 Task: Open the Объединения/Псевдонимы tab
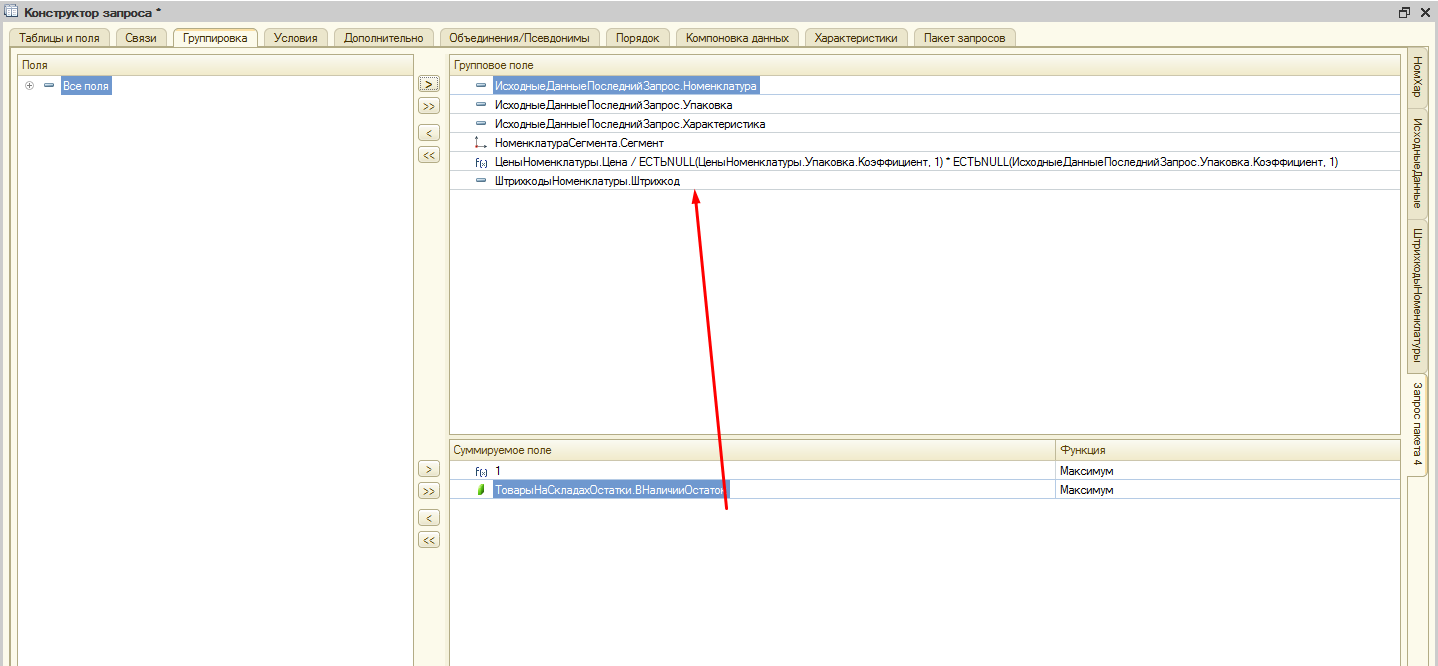tap(519, 37)
